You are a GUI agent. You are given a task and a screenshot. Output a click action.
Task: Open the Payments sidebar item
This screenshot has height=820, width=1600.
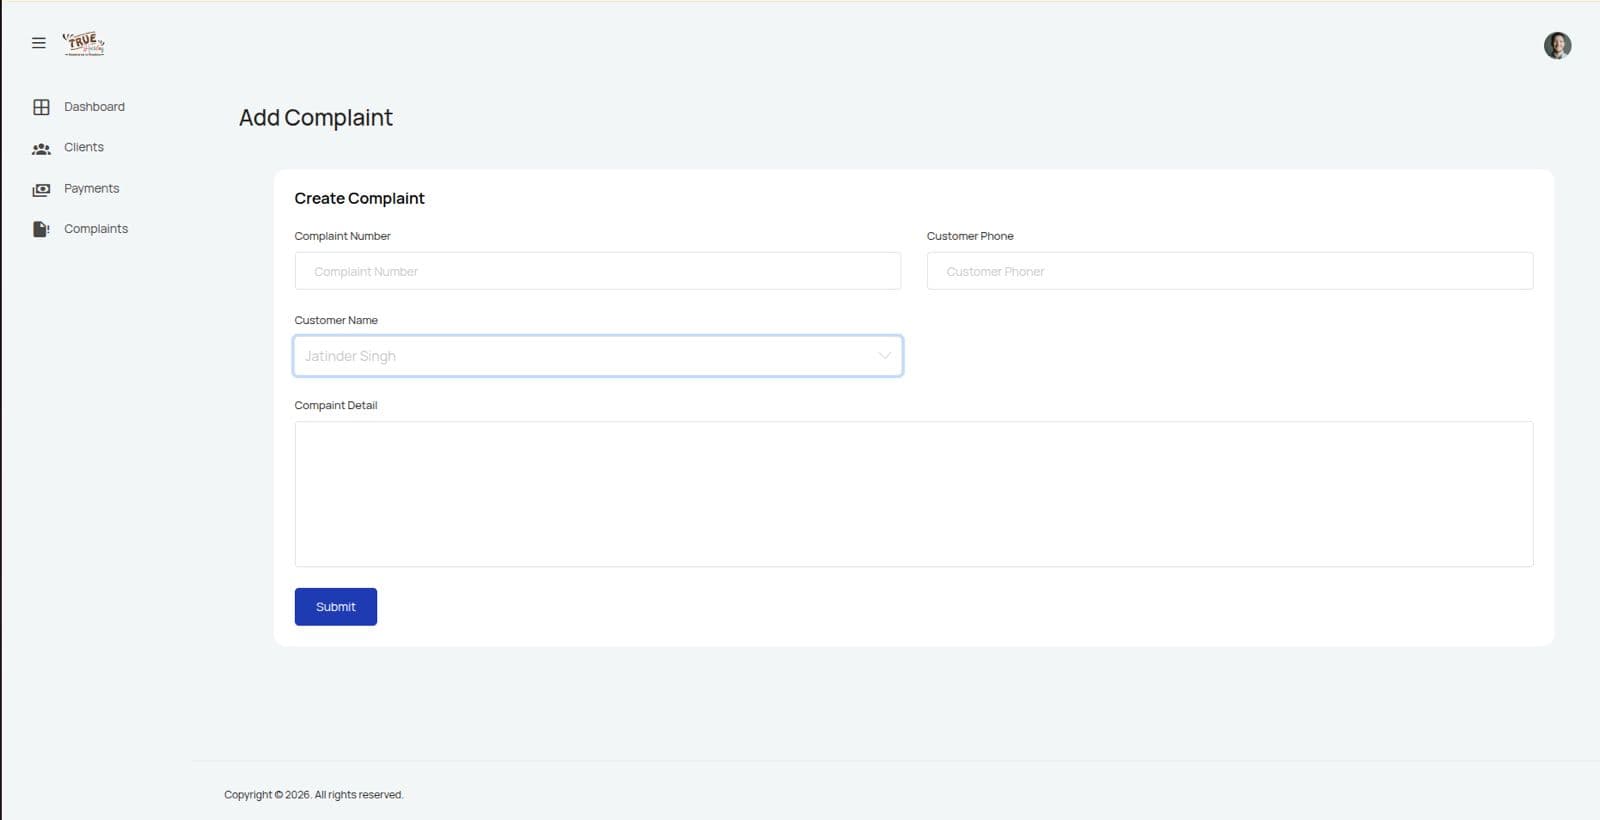(x=91, y=188)
